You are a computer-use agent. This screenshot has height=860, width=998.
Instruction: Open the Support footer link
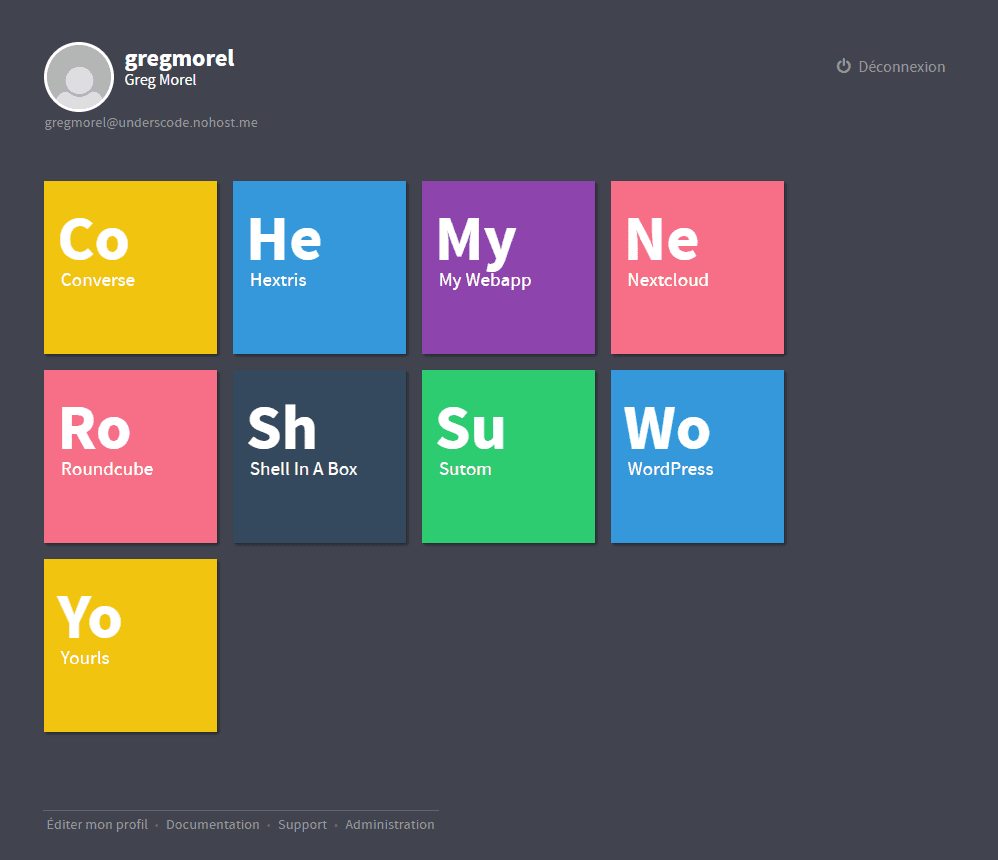tap(302, 824)
